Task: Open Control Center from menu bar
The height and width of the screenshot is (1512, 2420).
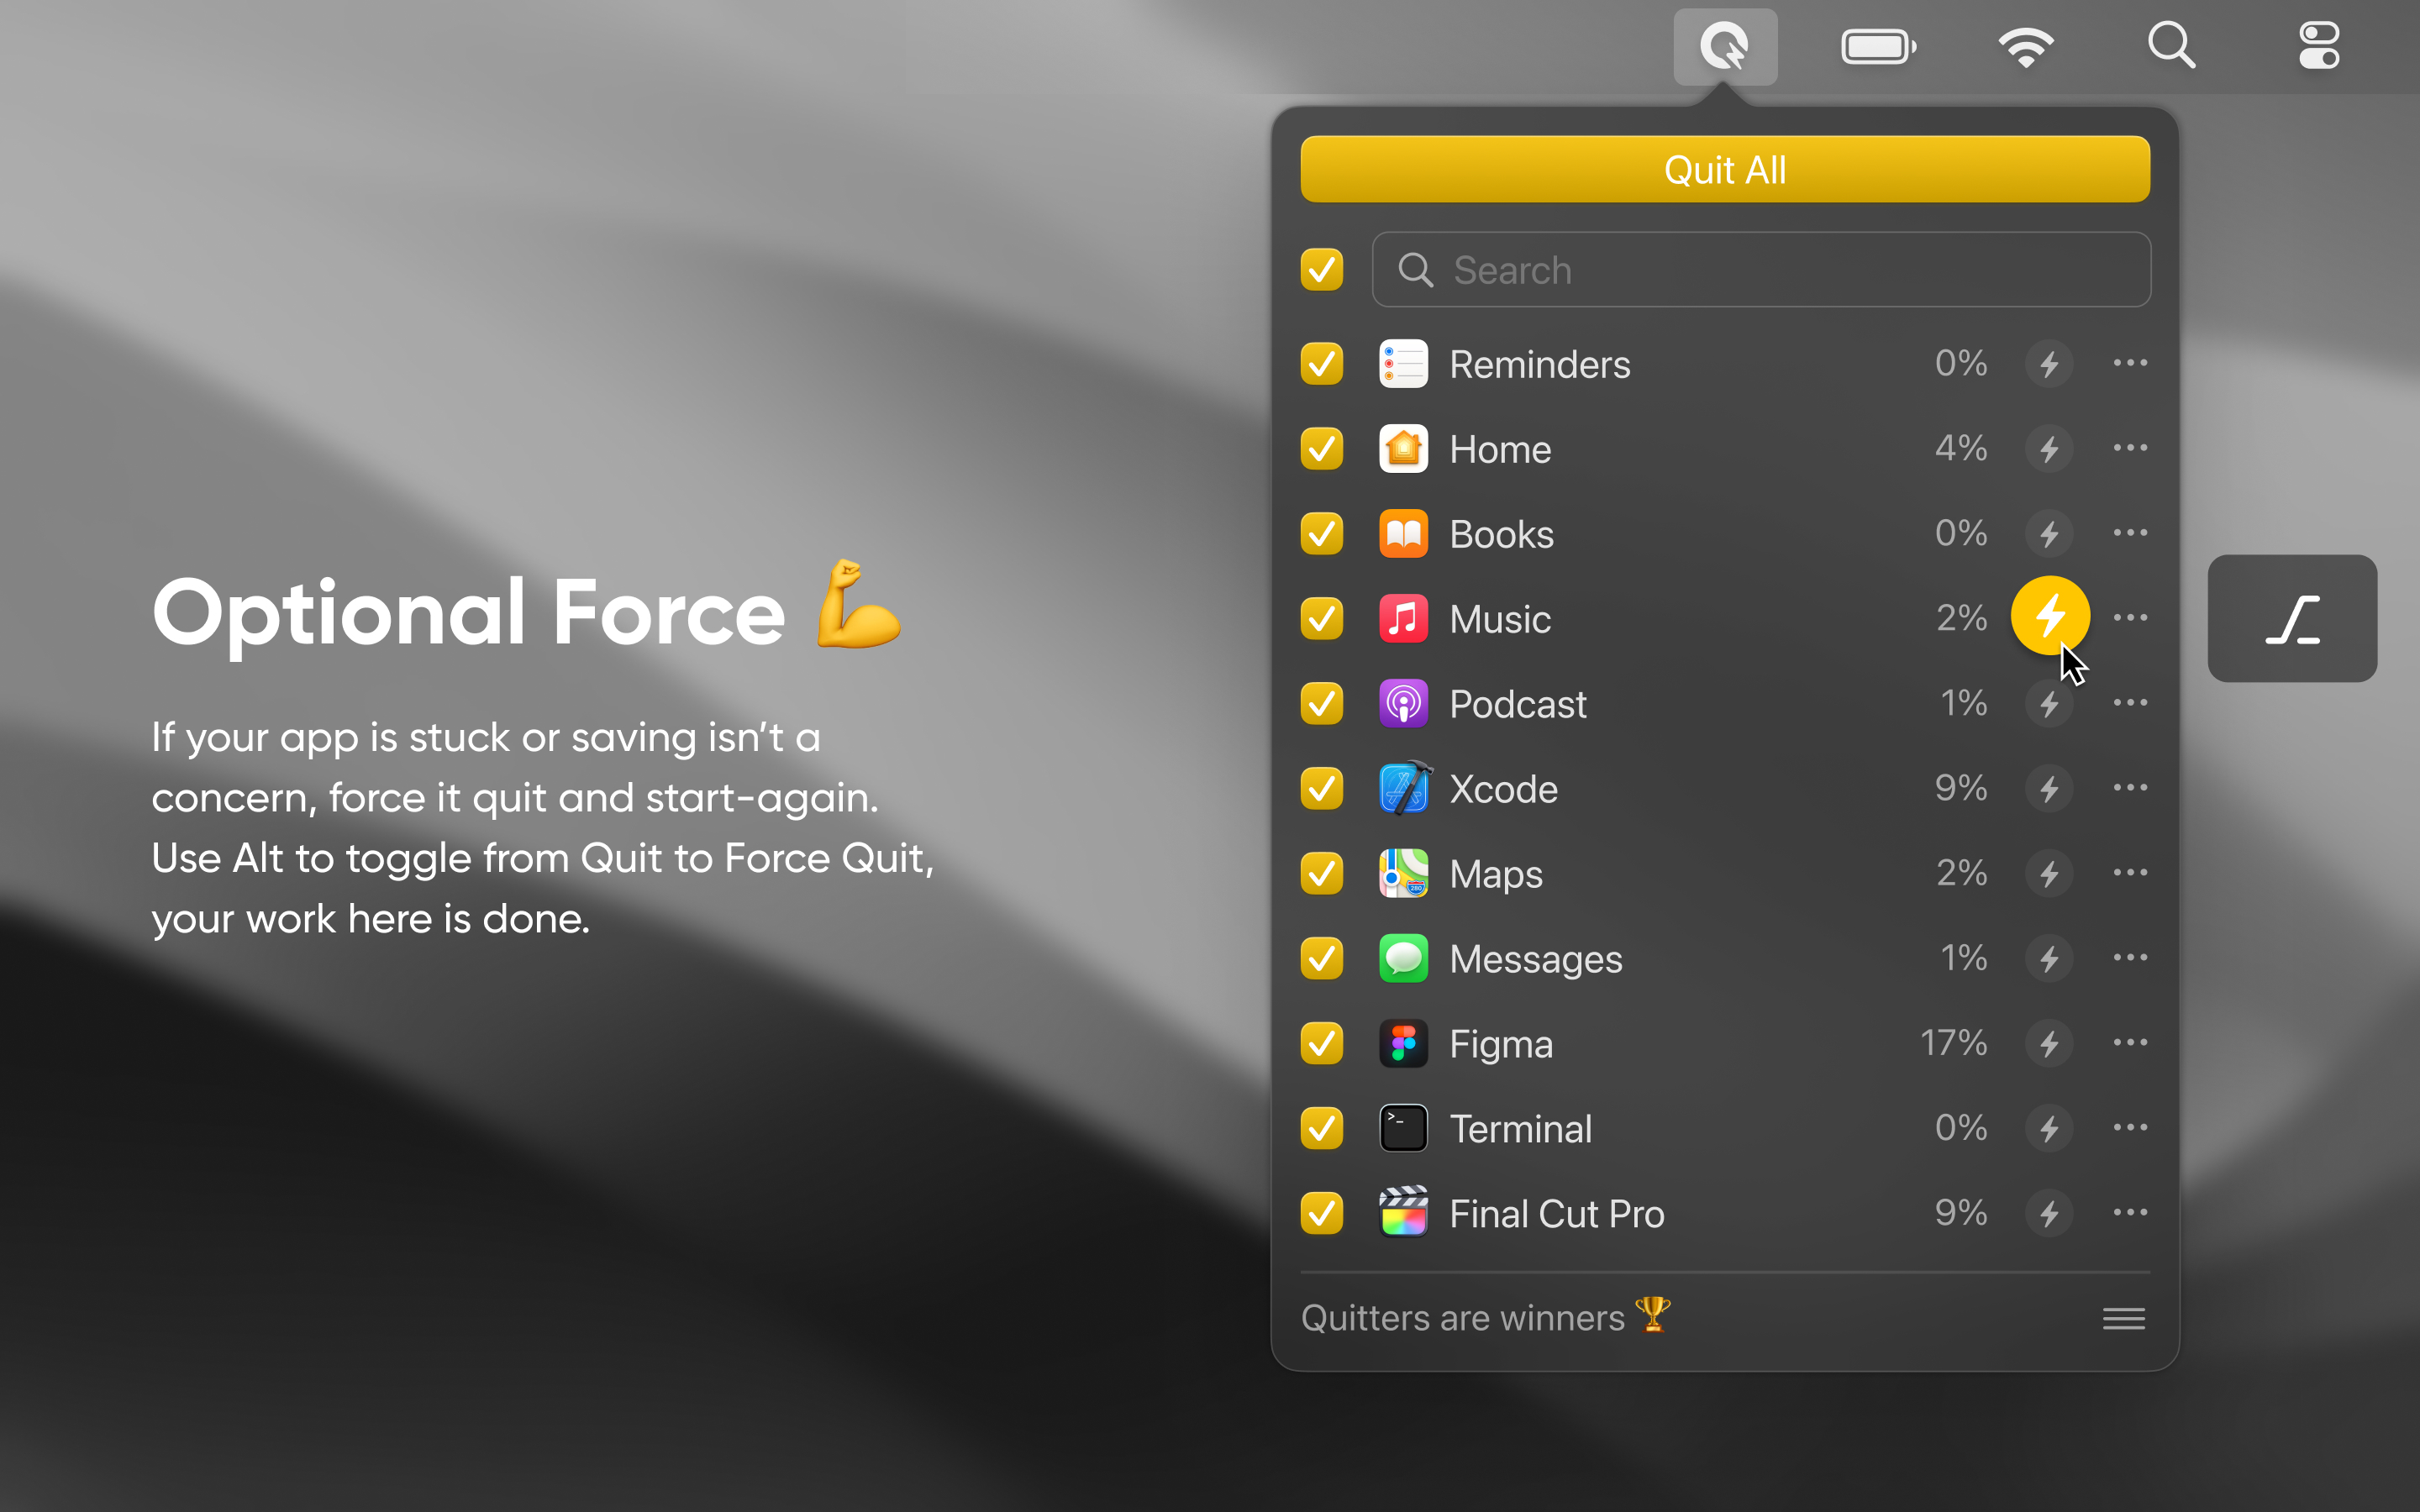Action: point(2318,47)
